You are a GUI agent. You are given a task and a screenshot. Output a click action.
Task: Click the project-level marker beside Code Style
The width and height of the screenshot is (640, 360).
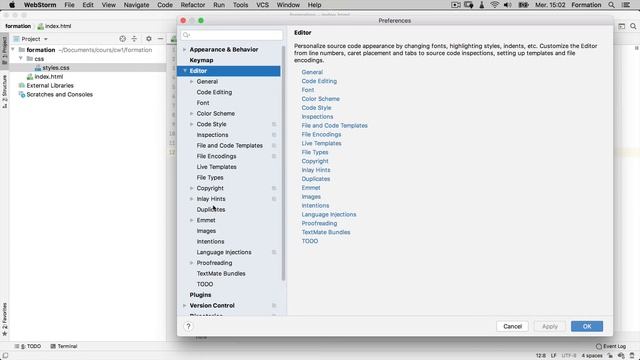(x=274, y=124)
